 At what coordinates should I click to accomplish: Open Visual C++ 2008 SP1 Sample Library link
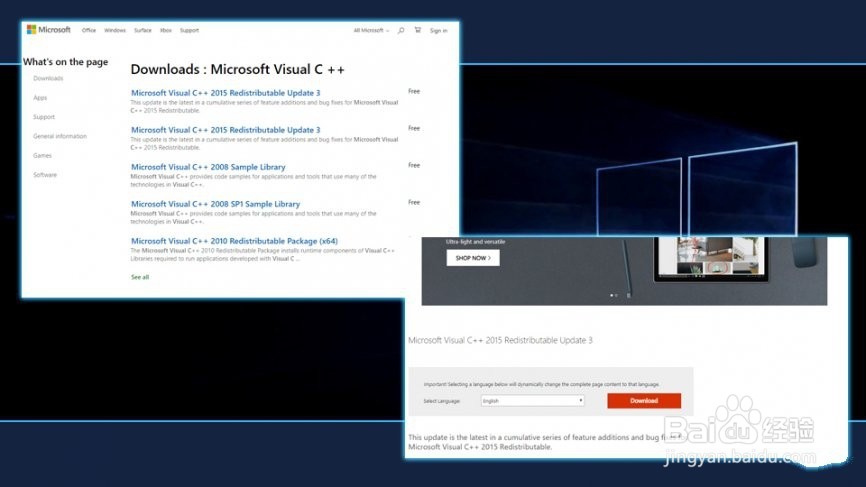(x=215, y=204)
